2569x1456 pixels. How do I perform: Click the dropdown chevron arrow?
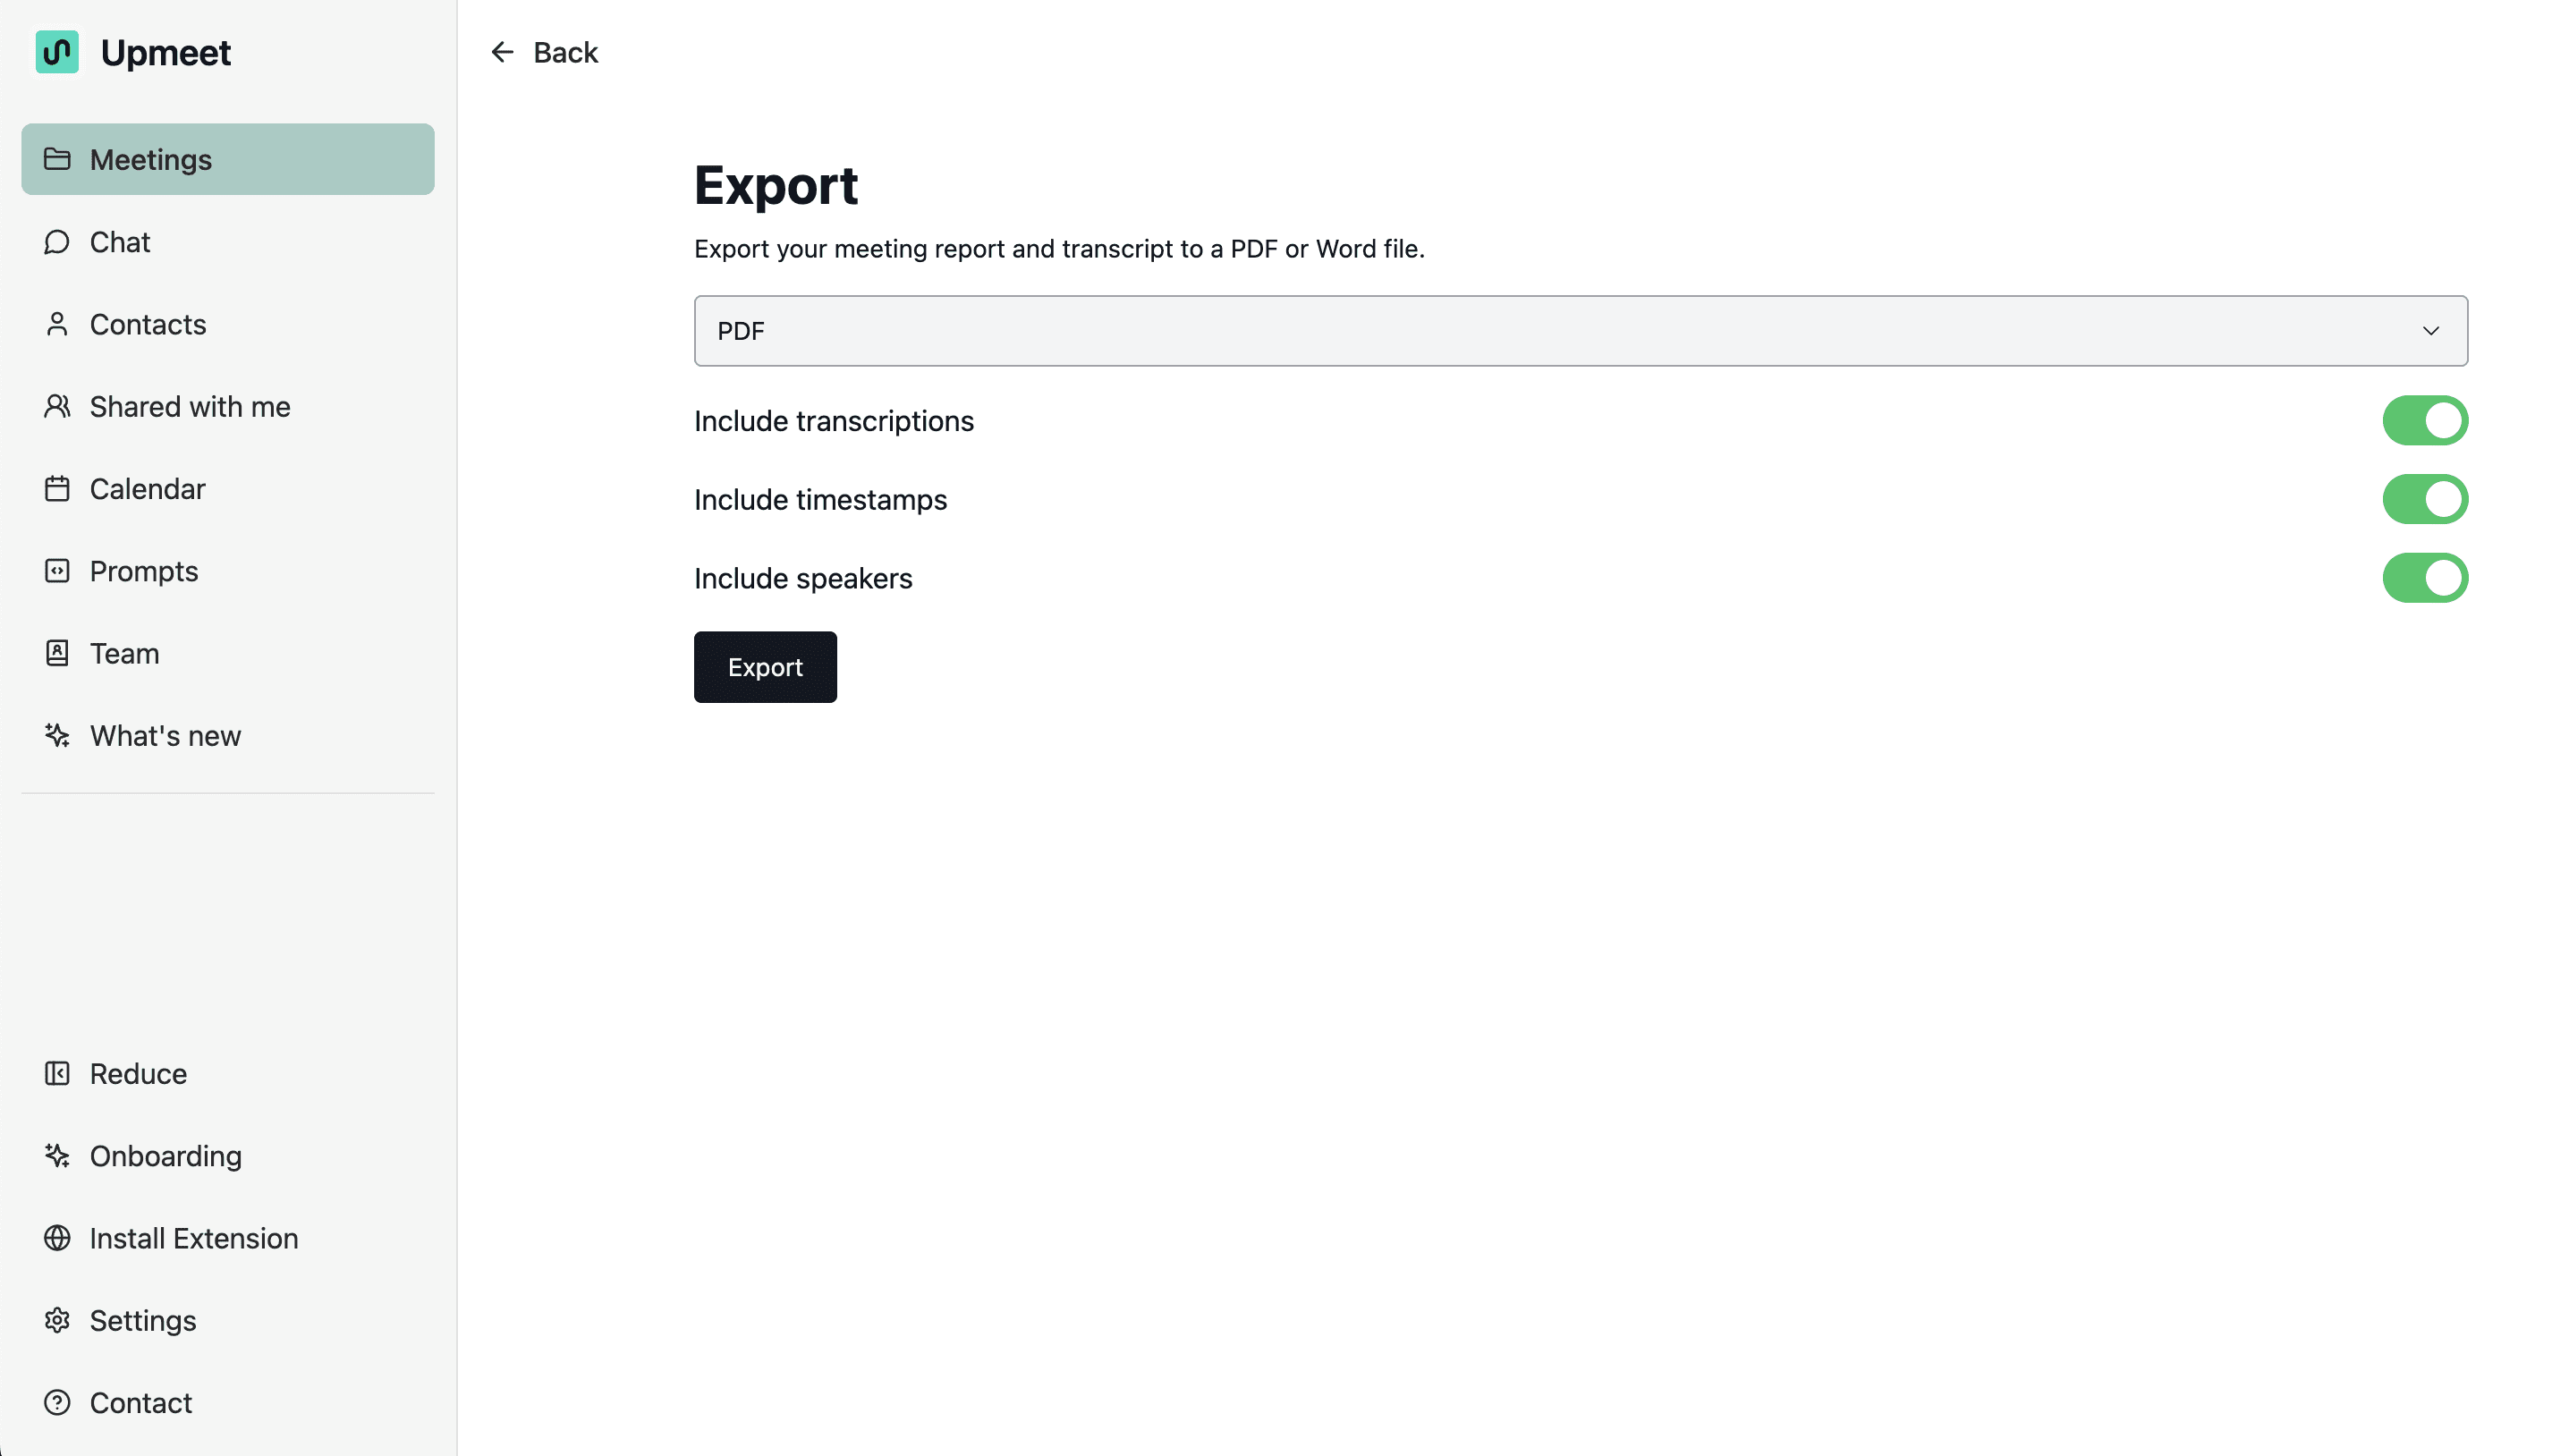[x=2430, y=331]
